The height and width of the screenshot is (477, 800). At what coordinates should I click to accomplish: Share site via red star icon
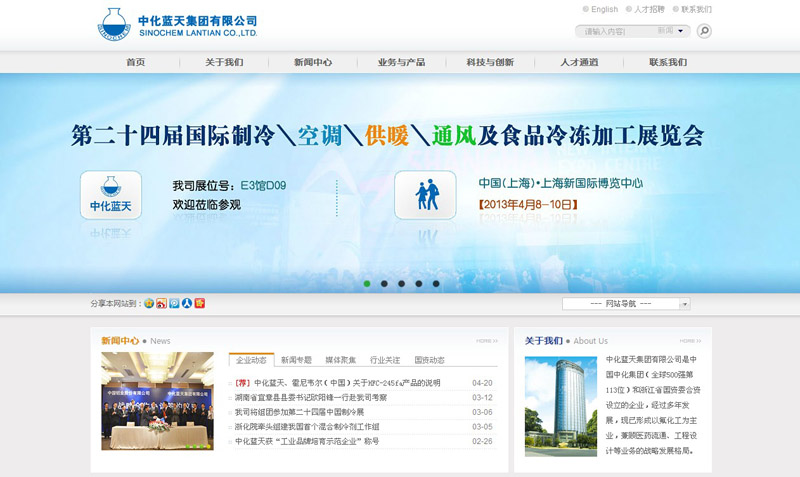[199, 303]
